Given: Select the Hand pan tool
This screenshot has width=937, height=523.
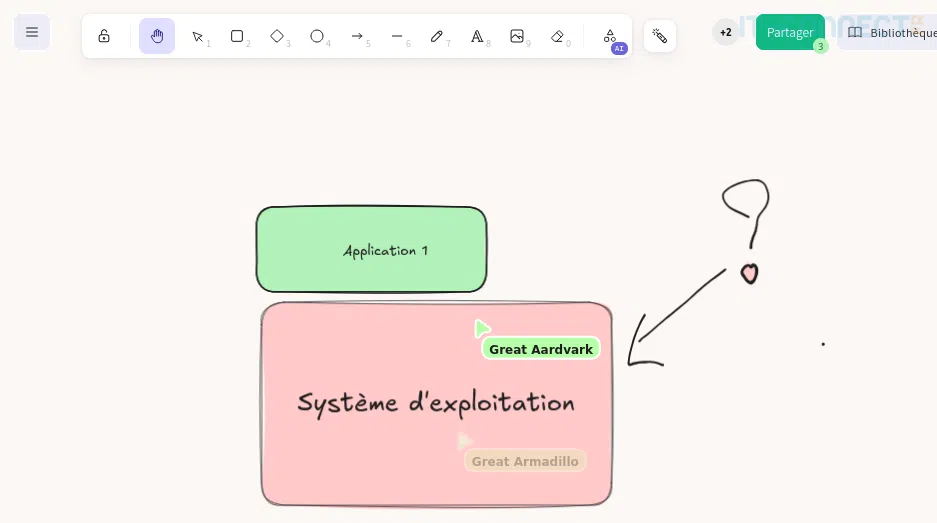Looking at the screenshot, I should pos(157,36).
